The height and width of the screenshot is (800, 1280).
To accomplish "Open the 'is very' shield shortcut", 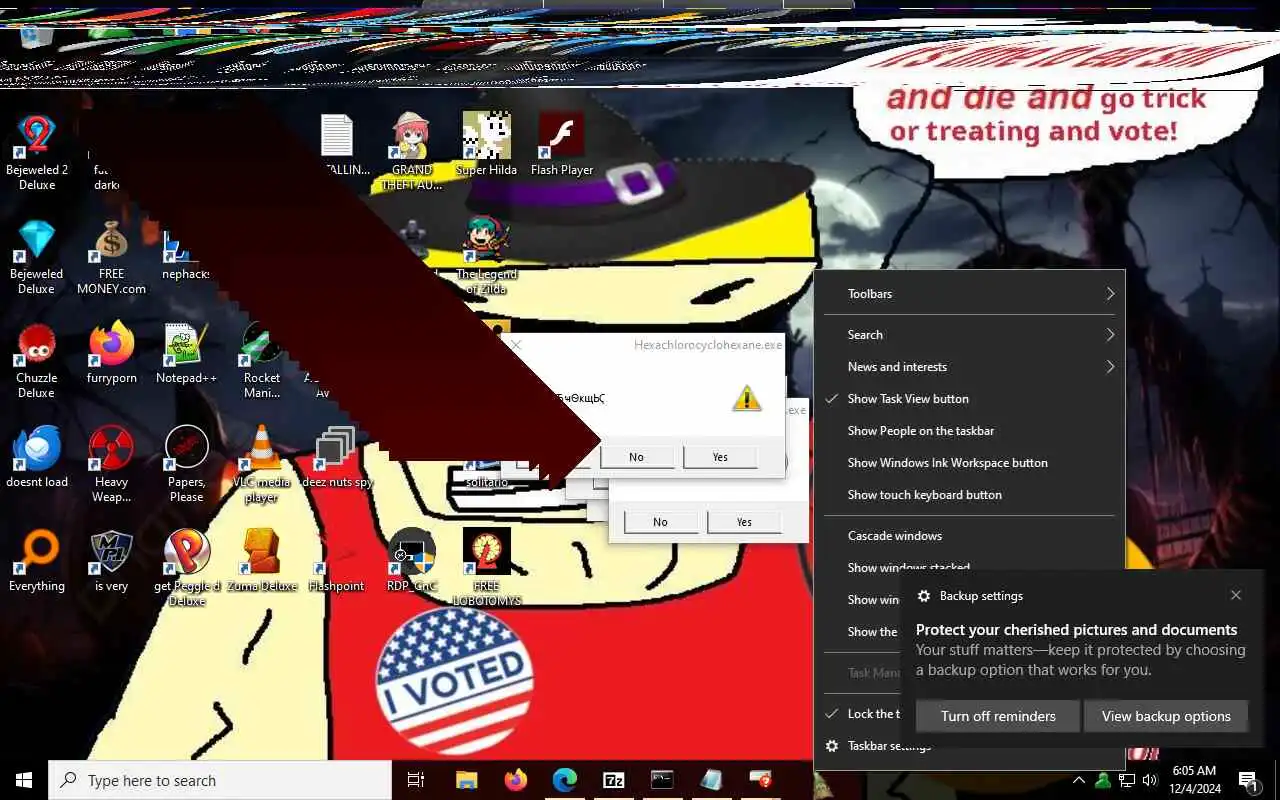I will tap(112, 562).
